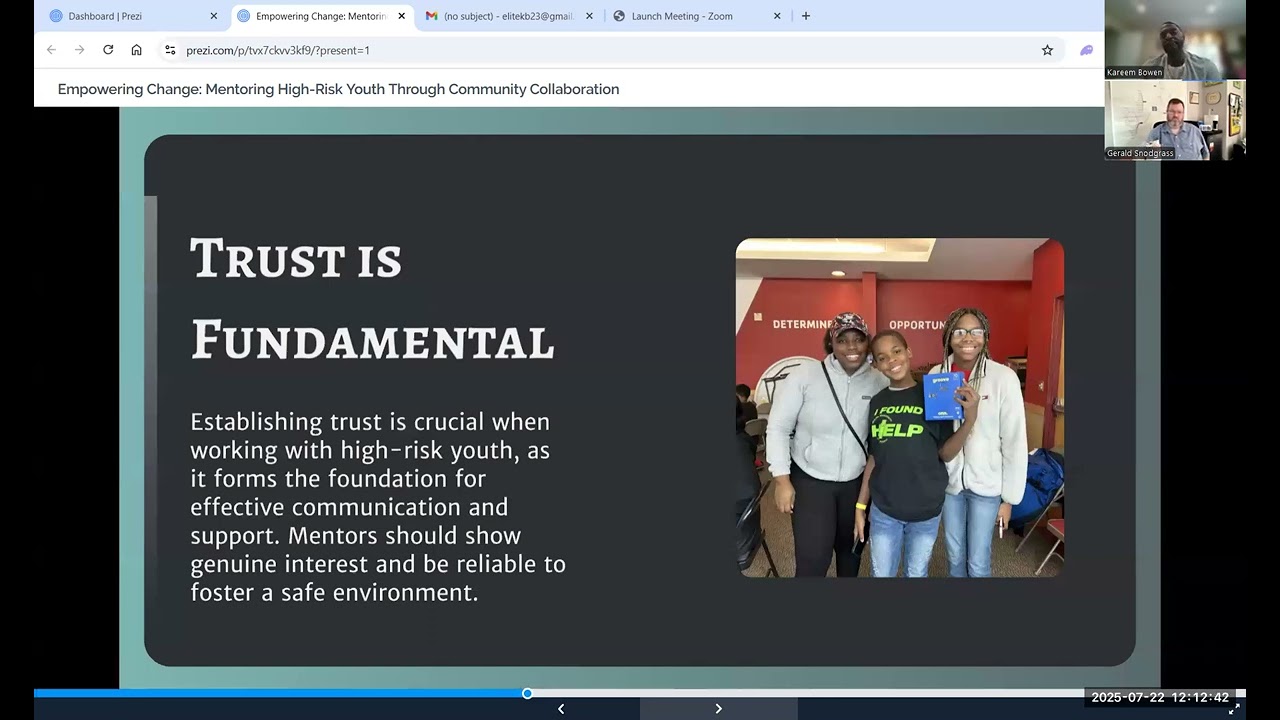The height and width of the screenshot is (720, 1280).
Task: Reload the Prezi page
Action: pyautogui.click(x=108, y=50)
